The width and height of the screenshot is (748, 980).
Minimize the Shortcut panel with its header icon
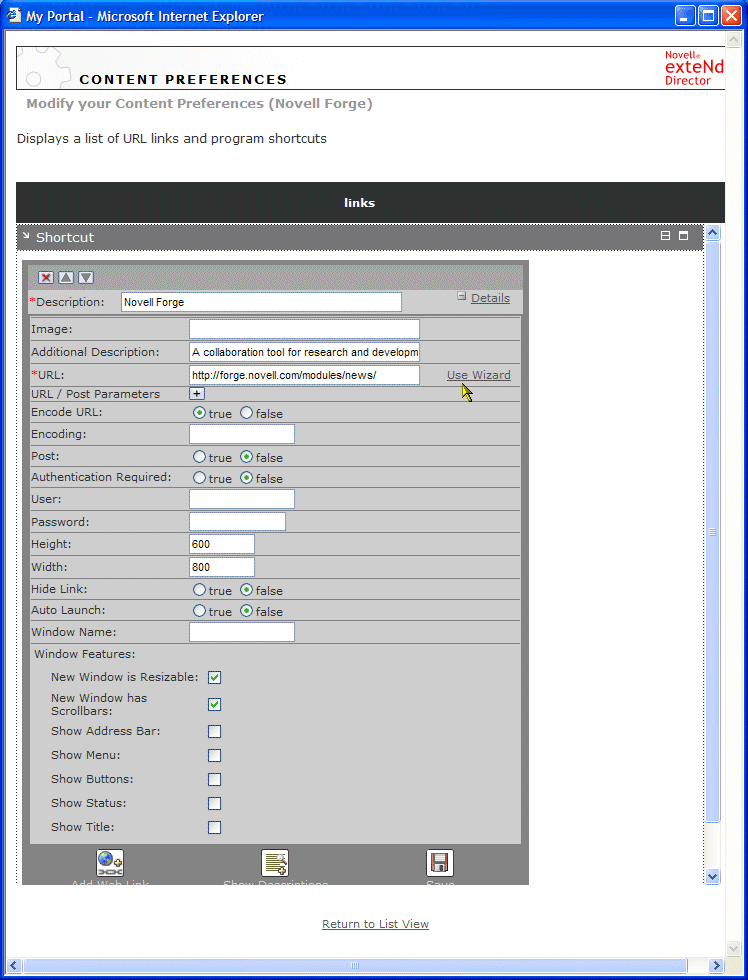coord(666,236)
